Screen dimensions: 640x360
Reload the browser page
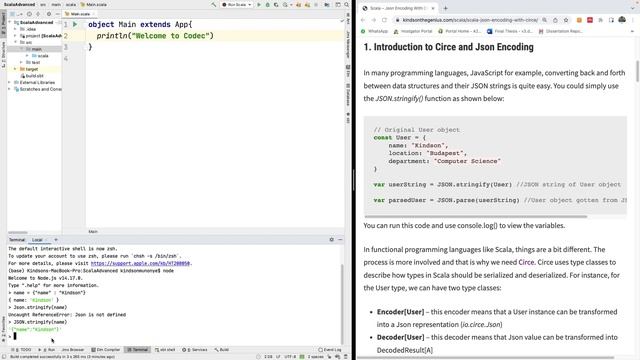click(384, 20)
